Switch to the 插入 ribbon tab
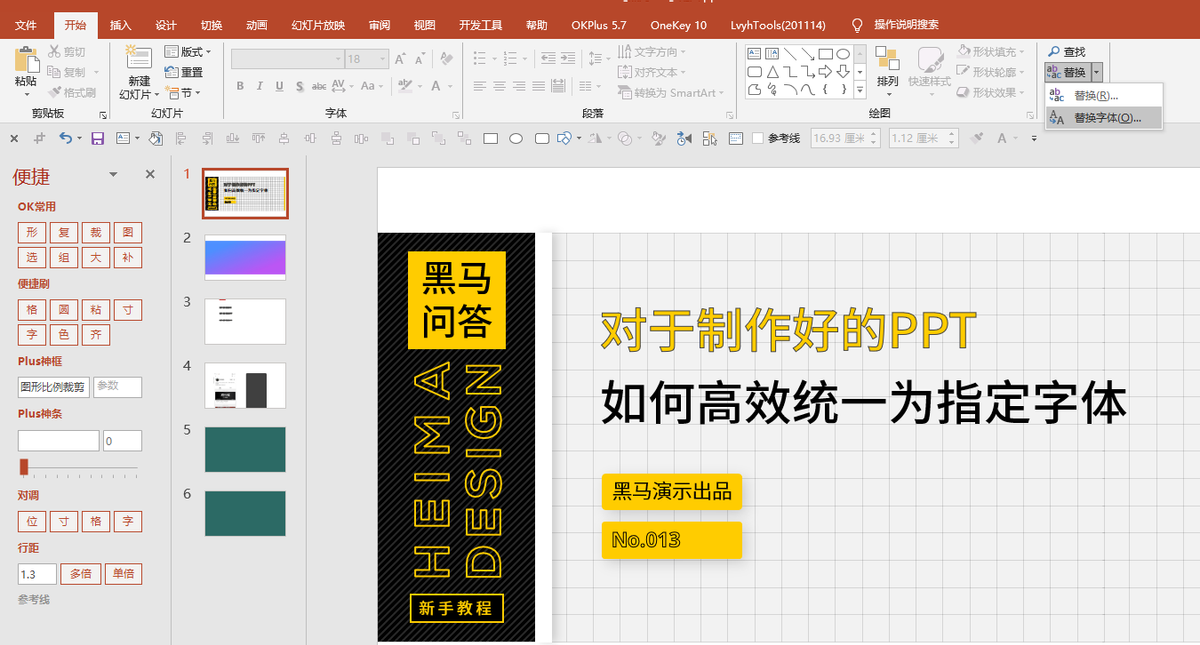 120,25
